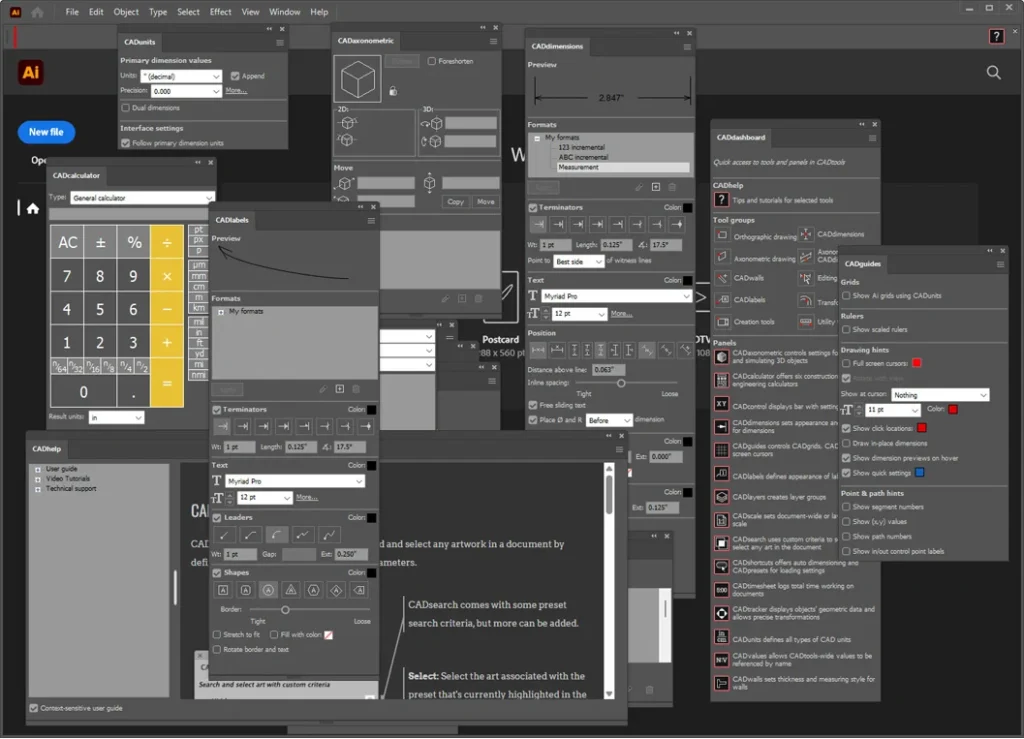Enable the Dual dimensions checkbox
Viewport: 1024px width, 739px height.
(125, 108)
